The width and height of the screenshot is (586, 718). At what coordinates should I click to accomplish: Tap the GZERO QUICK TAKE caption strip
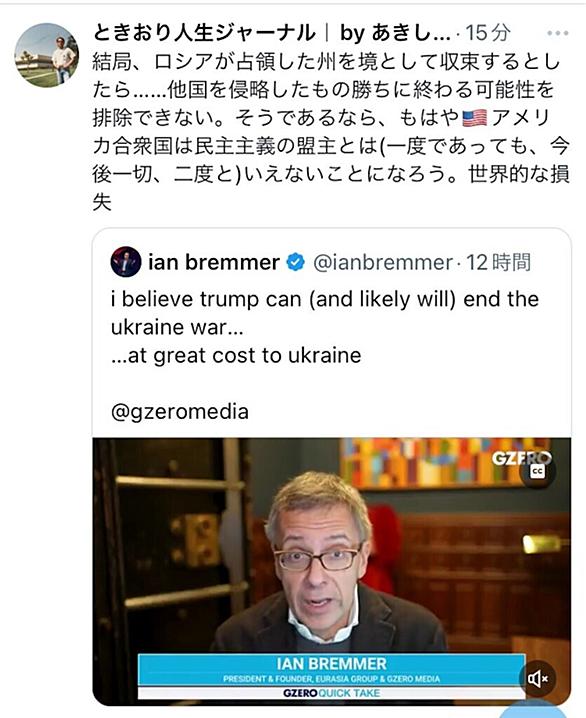coord(331,693)
